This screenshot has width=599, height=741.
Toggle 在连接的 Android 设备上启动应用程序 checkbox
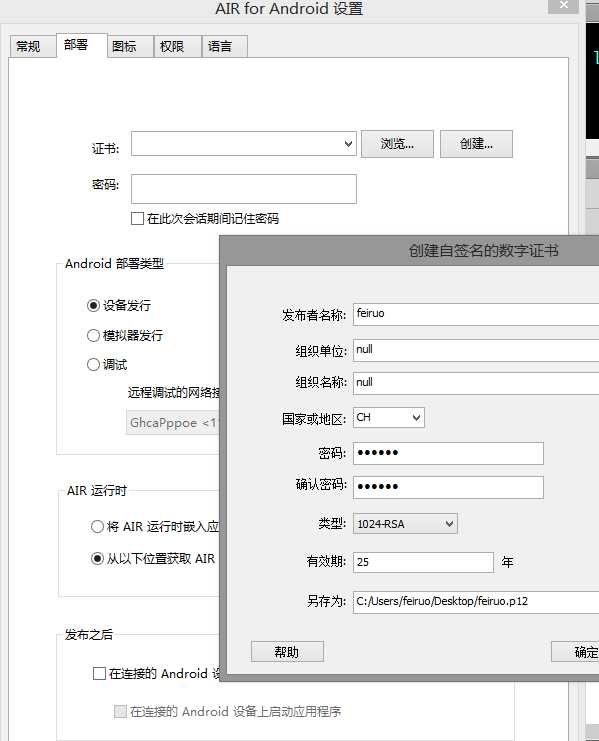click(120, 711)
